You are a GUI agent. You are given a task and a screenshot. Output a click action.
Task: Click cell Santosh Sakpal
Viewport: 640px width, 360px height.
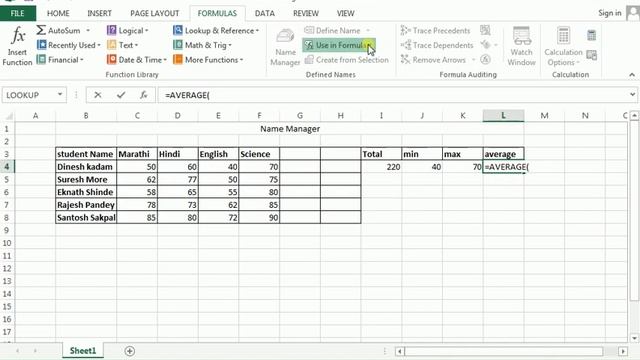[x=86, y=217]
